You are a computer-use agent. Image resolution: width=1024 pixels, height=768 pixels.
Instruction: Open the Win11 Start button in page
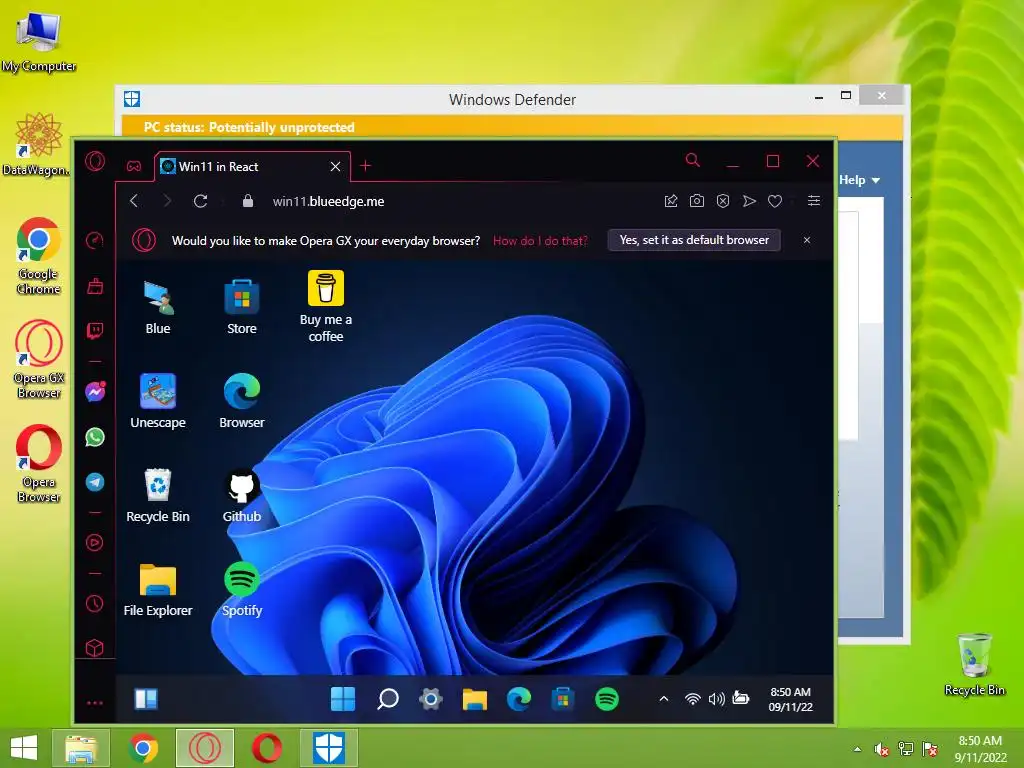point(343,699)
